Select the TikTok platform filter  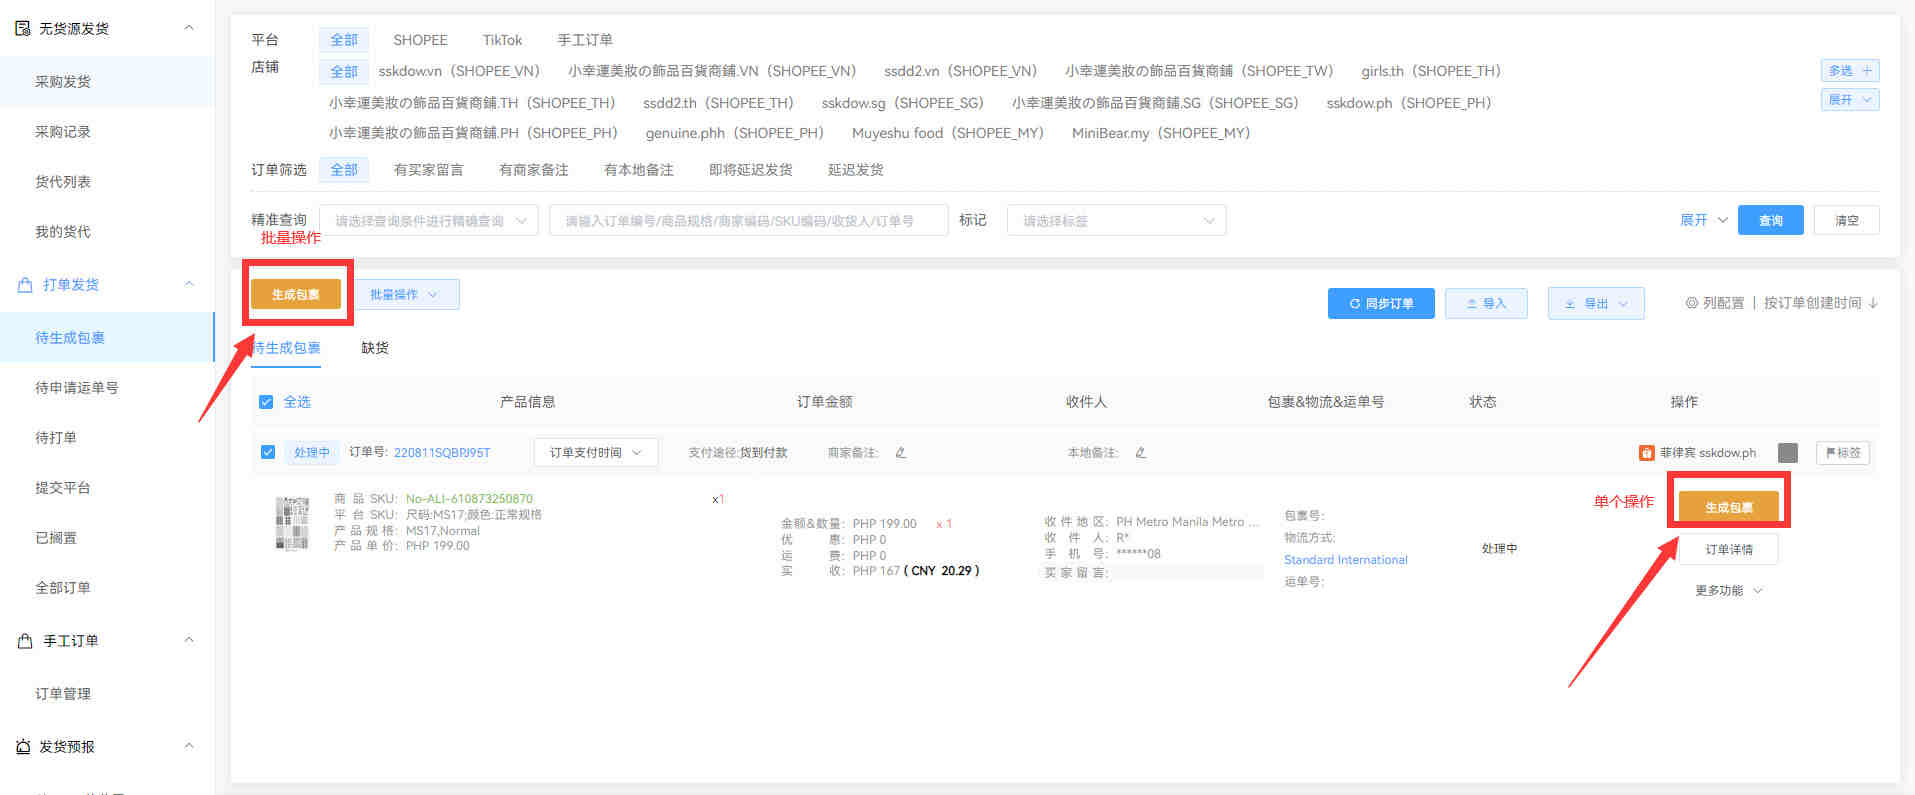(x=502, y=40)
